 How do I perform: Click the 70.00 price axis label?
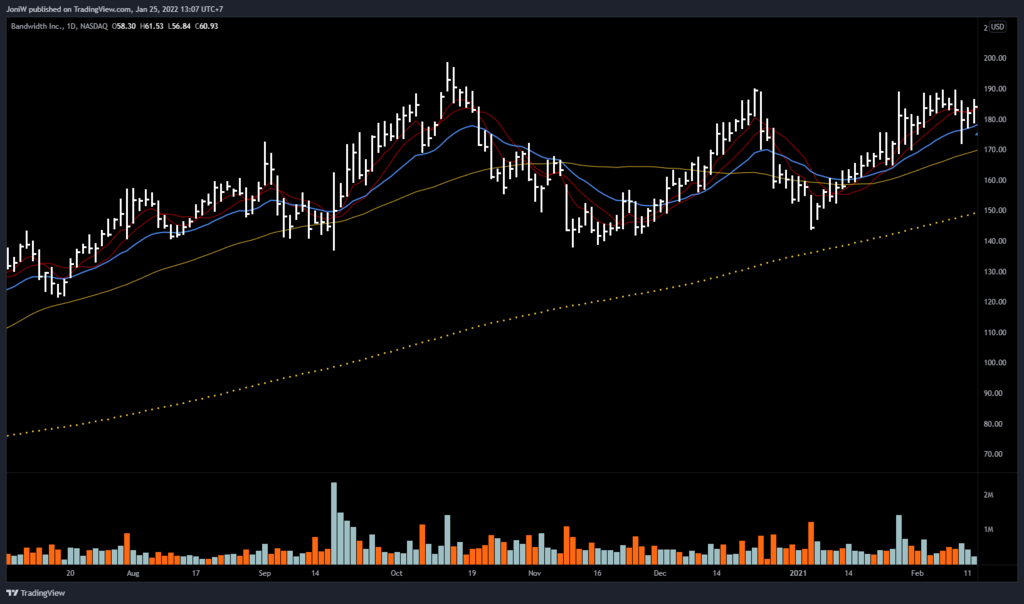click(993, 454)
